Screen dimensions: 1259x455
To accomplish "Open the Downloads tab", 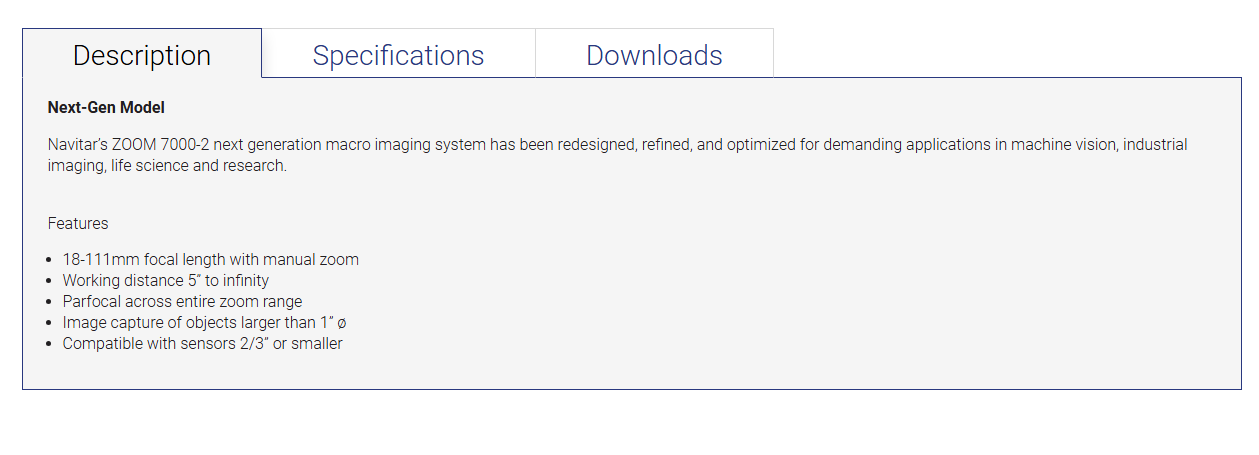I will coord(654,54).
